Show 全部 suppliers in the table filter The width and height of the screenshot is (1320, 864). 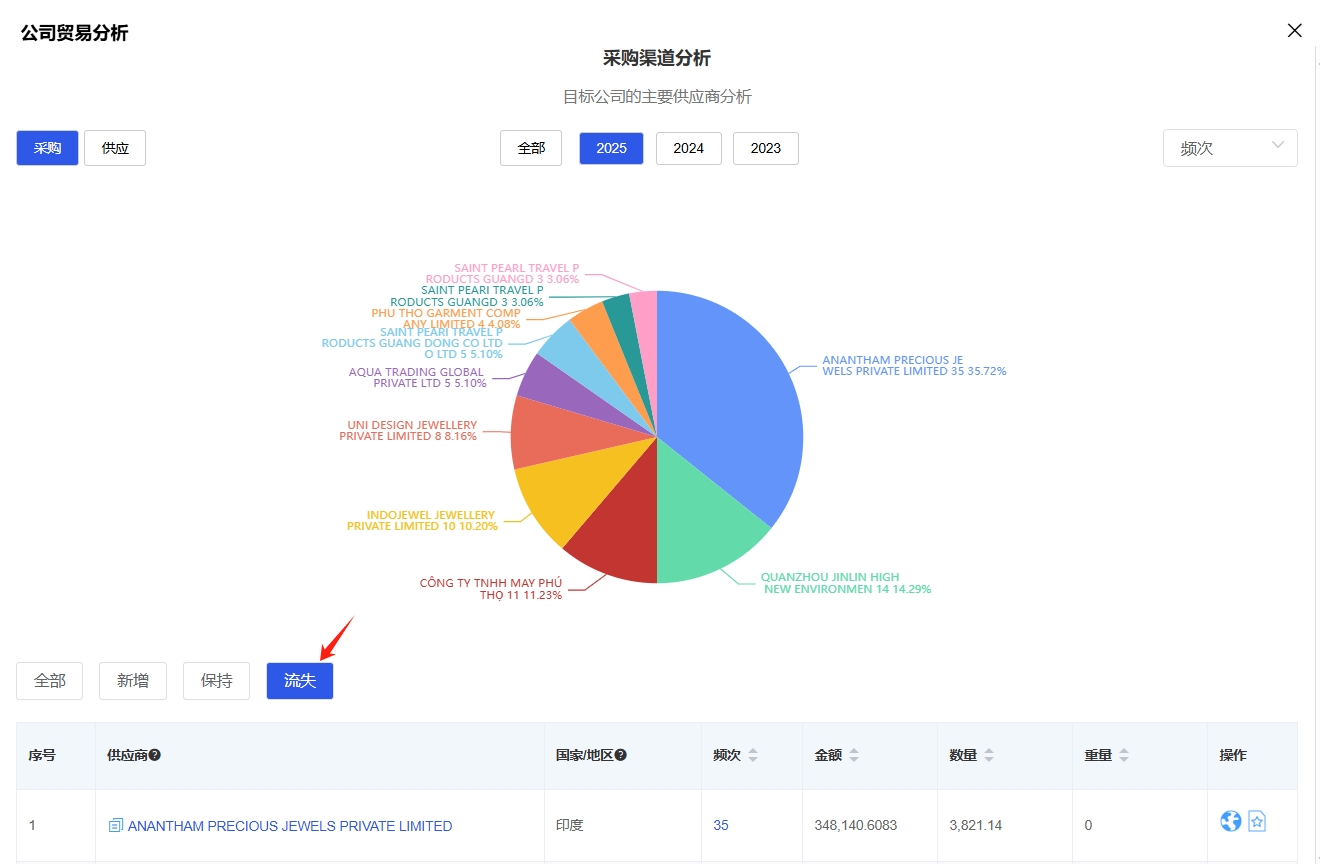tap(49, 681)
